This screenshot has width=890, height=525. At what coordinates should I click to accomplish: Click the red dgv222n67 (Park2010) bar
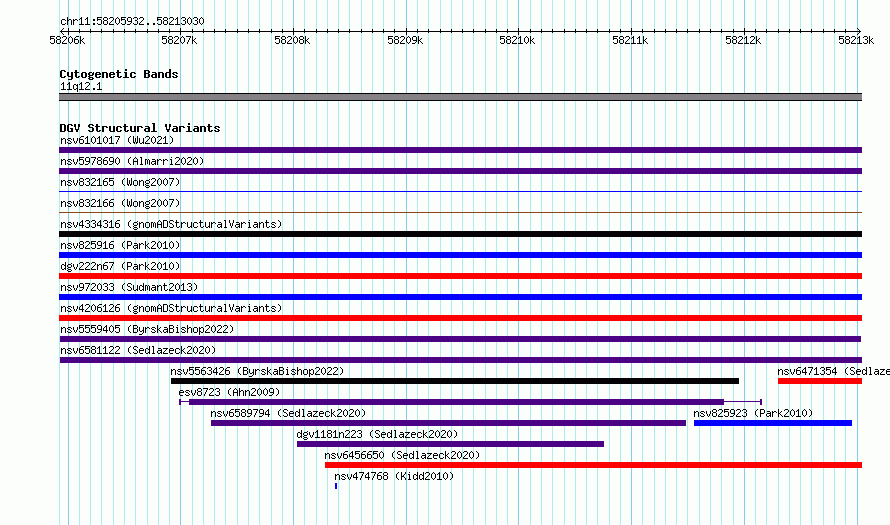click(460, 276)
